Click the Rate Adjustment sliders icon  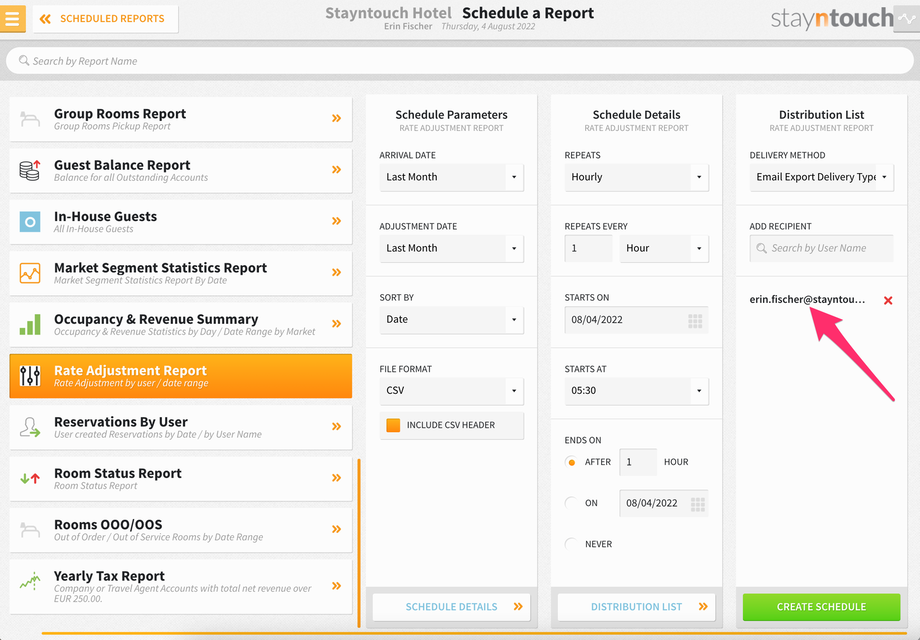[x=30, y=375]
